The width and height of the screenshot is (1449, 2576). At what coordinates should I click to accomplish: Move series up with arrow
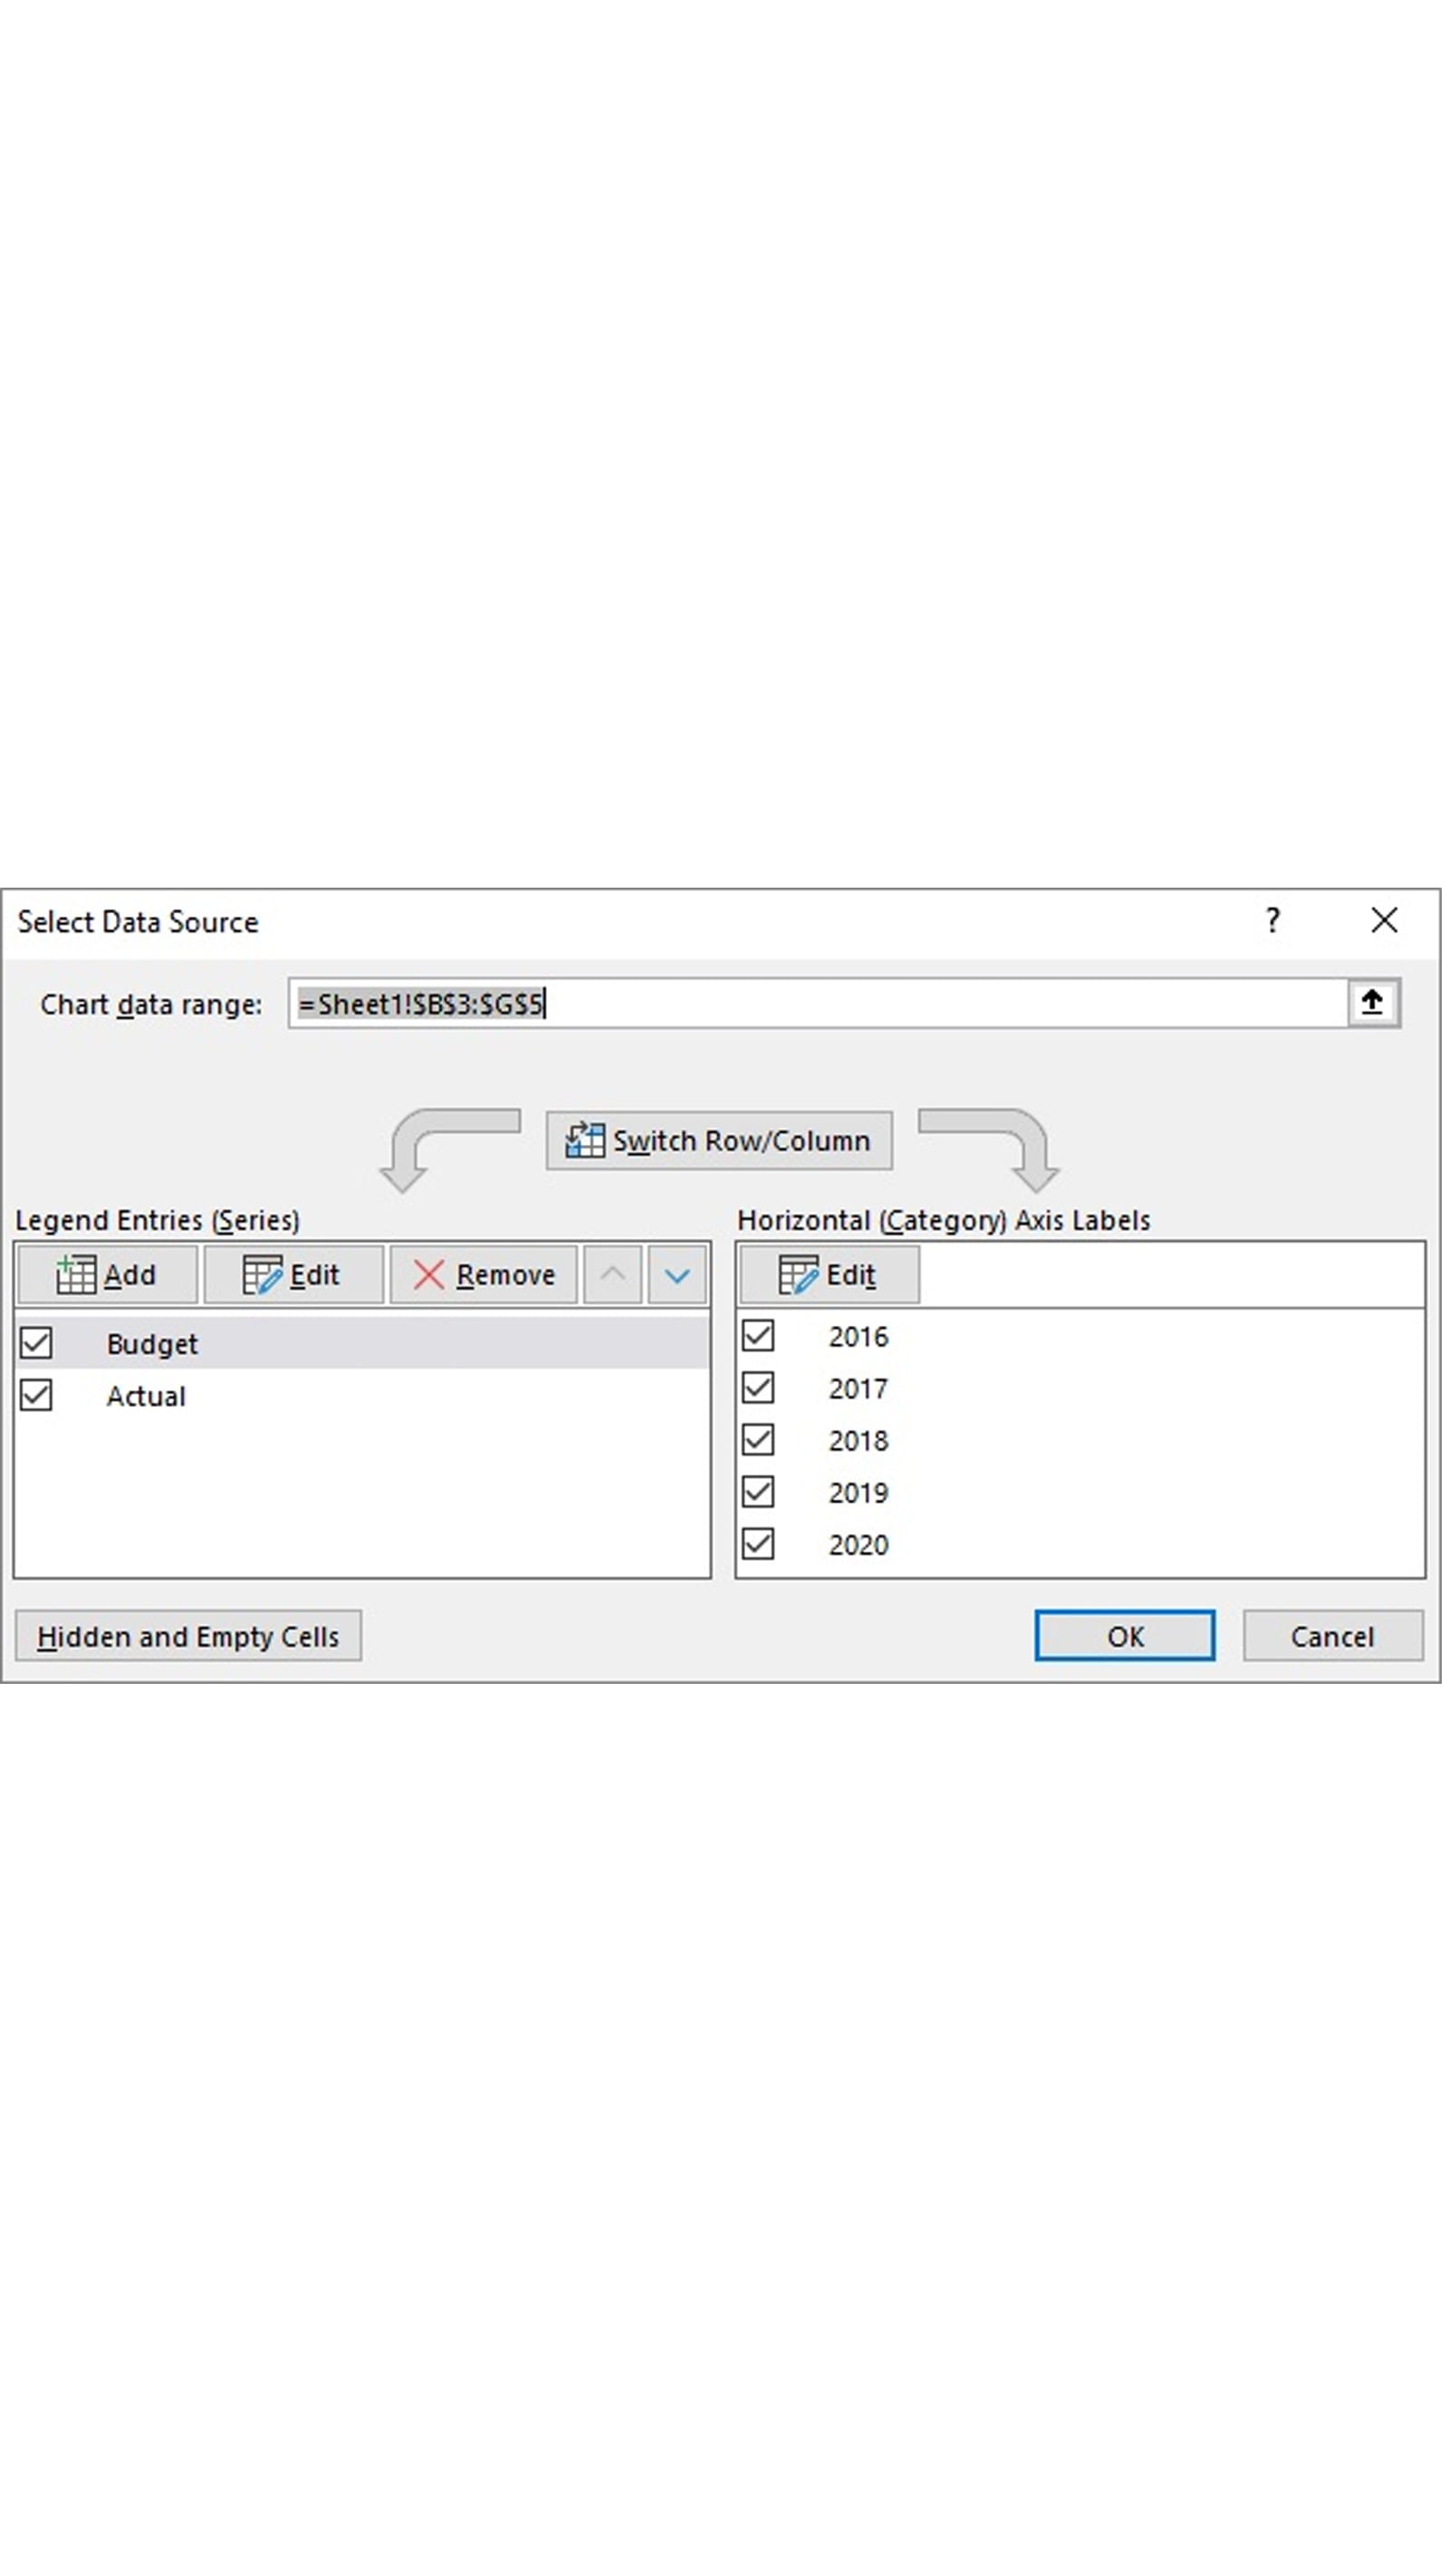pyautogui.click(x=612, y=1275)
